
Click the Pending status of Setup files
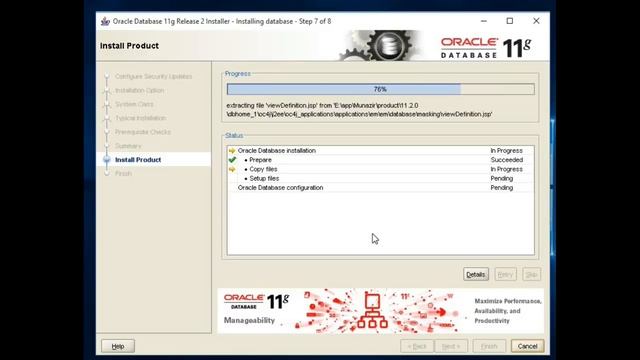click(x=502, y=178)
